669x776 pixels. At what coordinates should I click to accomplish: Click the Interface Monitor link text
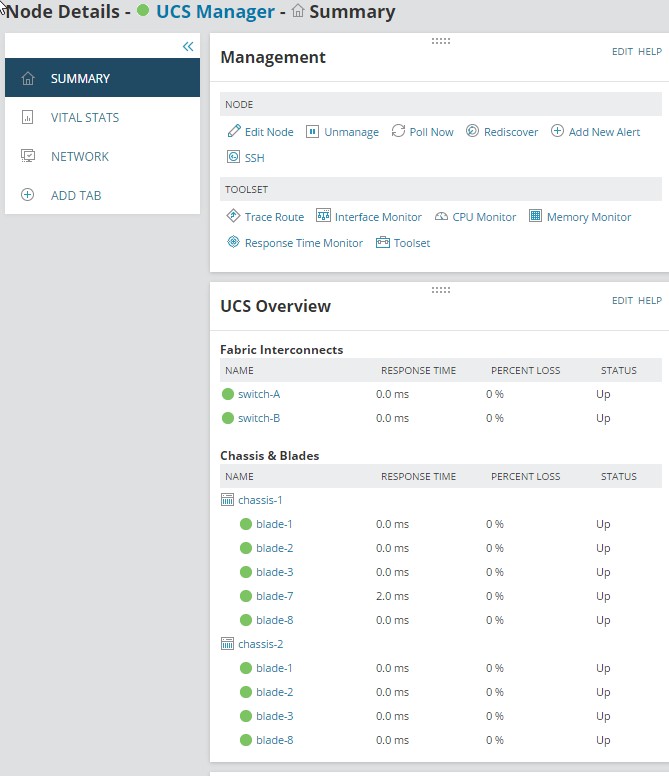pyautogui.click(x=378, y=217)
